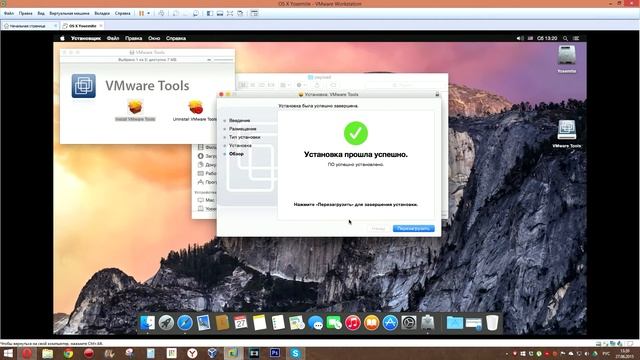Open Messages blue bubble icon in dock
The height and width of the screenshot is (360, 640).
[316, 323]
